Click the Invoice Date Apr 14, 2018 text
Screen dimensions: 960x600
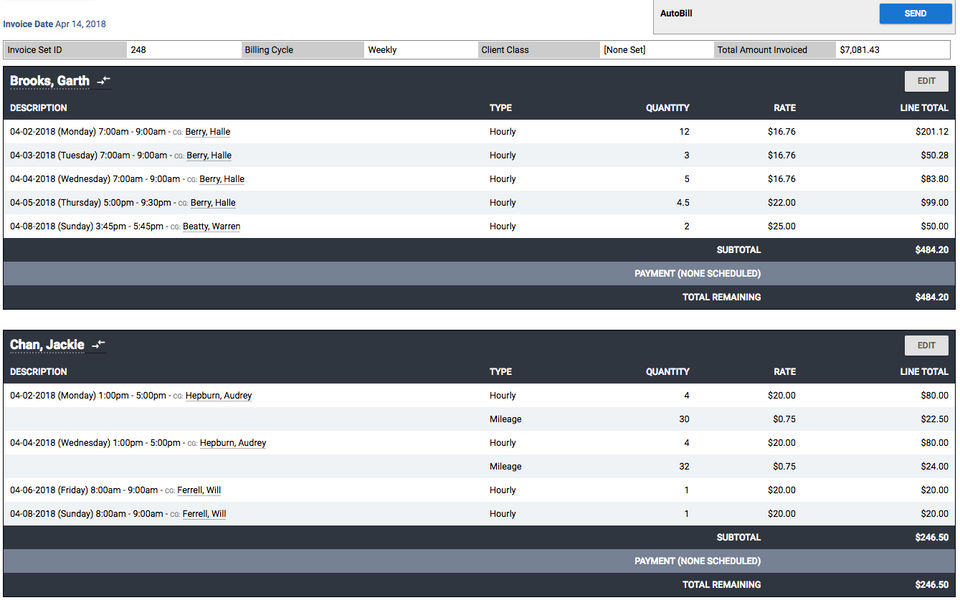pyautogui.click(x=54, y=24)
